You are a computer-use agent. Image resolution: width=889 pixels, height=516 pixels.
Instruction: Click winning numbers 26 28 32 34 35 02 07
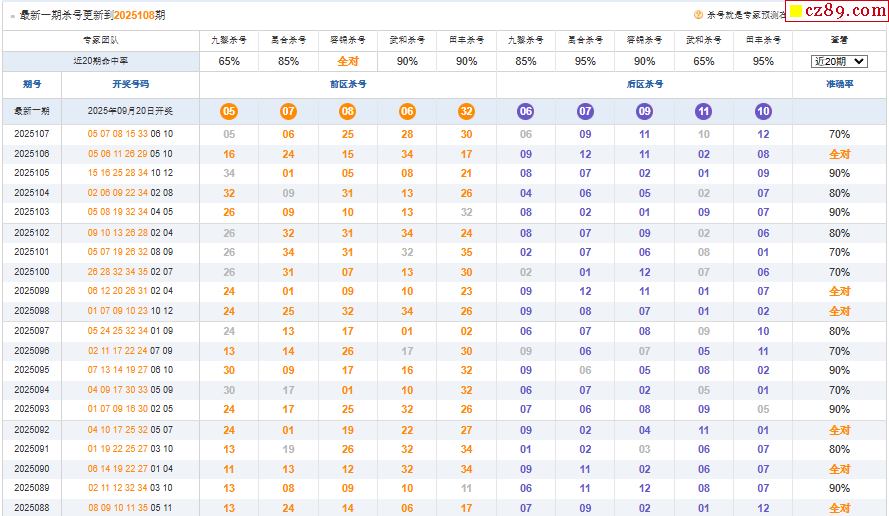point(130,272)
